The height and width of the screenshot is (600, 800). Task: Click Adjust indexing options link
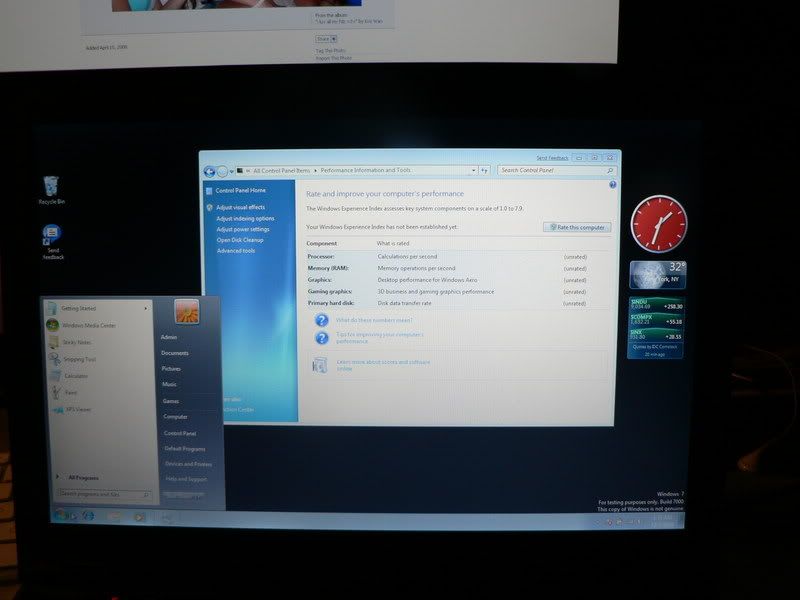click(245, 218)
